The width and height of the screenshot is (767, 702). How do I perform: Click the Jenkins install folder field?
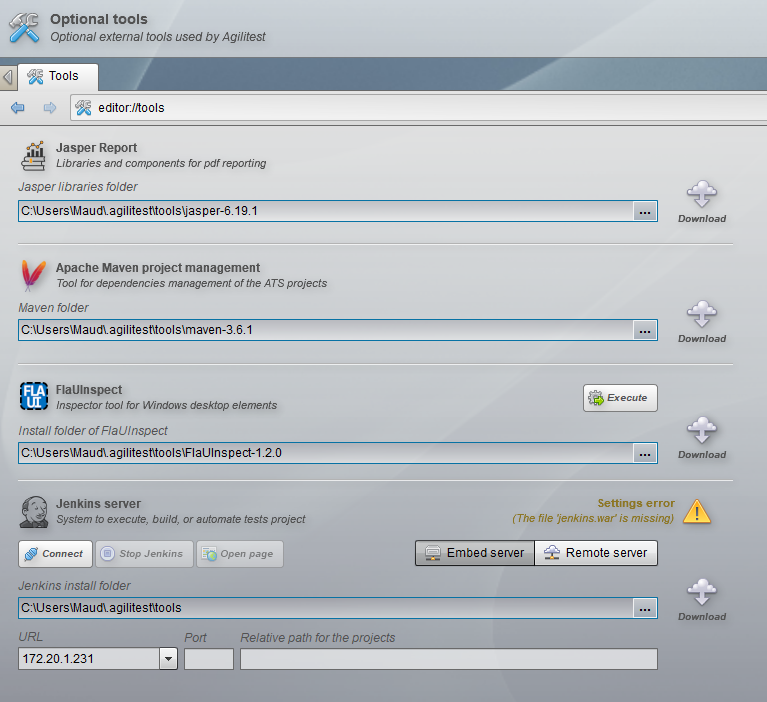tap(326, 608)
